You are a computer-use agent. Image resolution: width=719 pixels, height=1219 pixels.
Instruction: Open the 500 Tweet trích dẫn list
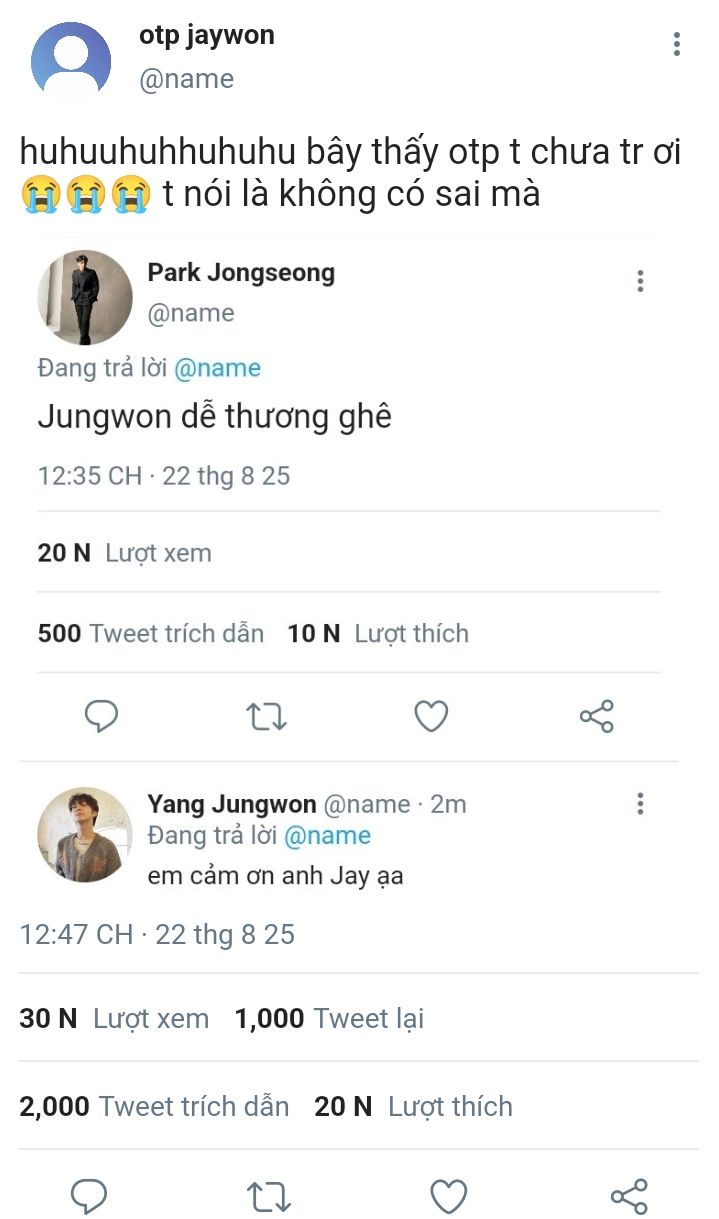tap(151, 633)
